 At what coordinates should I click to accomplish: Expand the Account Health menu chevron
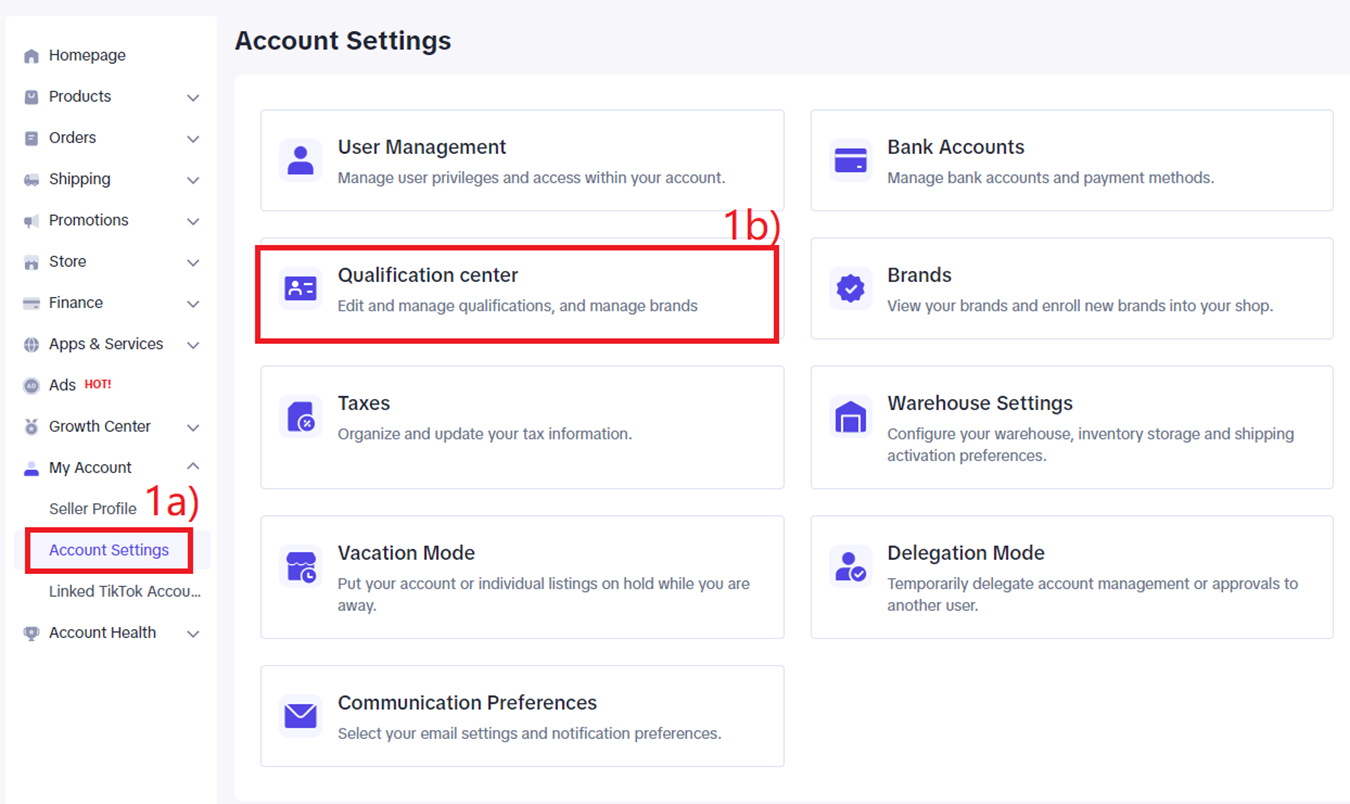[193, 633]
